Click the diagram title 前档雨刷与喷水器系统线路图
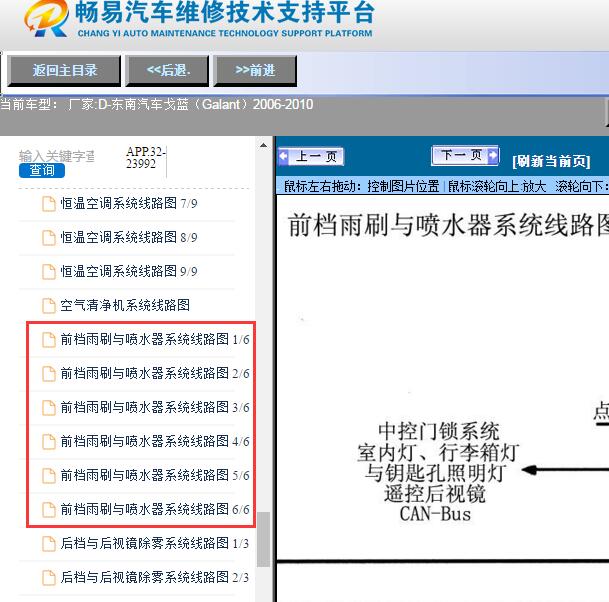This screenshot has height=602, width=609. click(x=449, y=225)
